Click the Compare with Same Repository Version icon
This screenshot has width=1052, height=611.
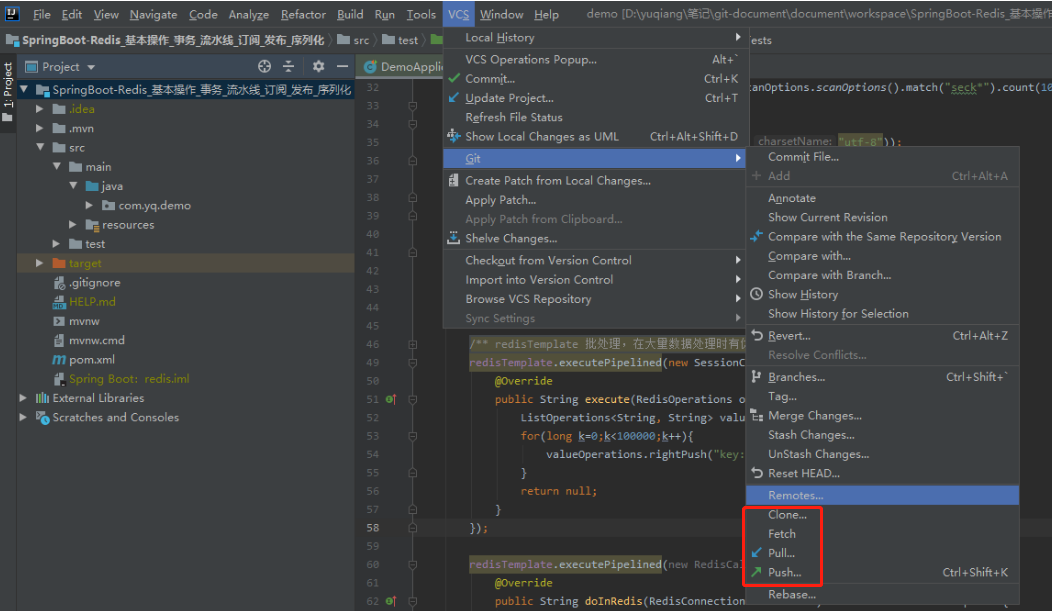(x=756, y=236)
